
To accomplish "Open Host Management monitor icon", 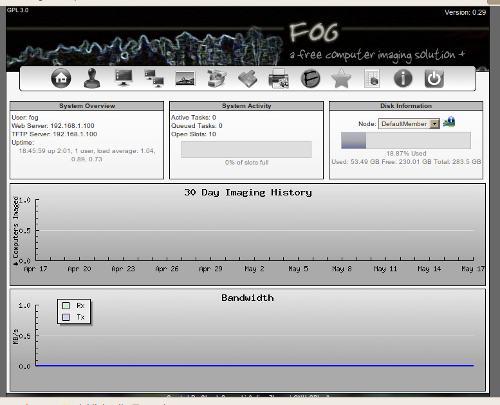I will click(x=123, y=78).
